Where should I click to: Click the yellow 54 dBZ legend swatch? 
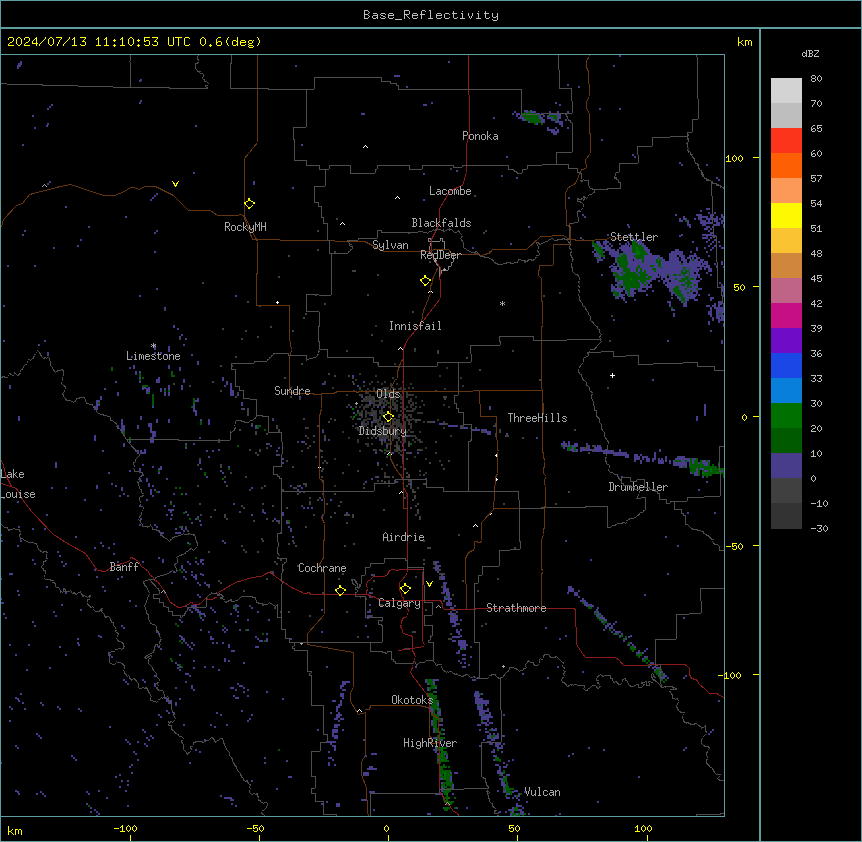786,215
